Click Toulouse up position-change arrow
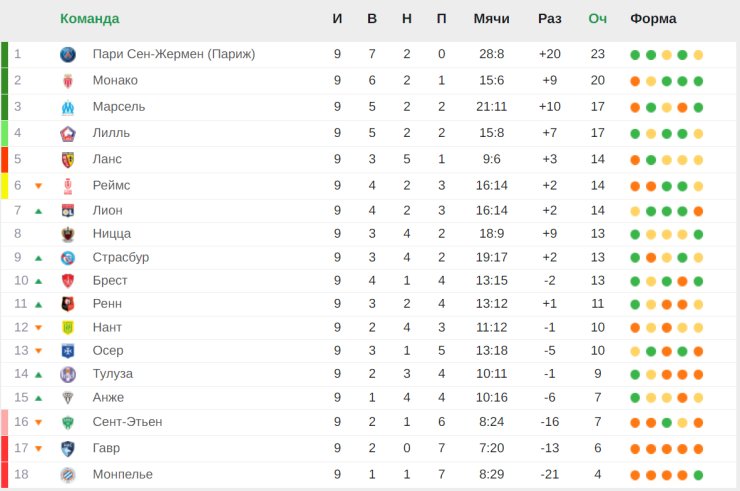Viewport: 740px width, 491px height. [x=39, y=374]
